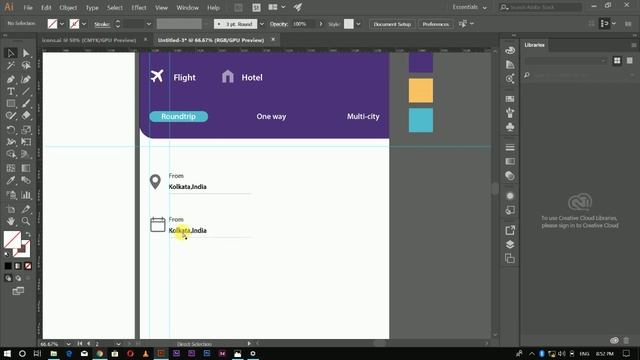640x360 pixels.
Task: Select the Pen tool
Action: (x=11, y=79)
